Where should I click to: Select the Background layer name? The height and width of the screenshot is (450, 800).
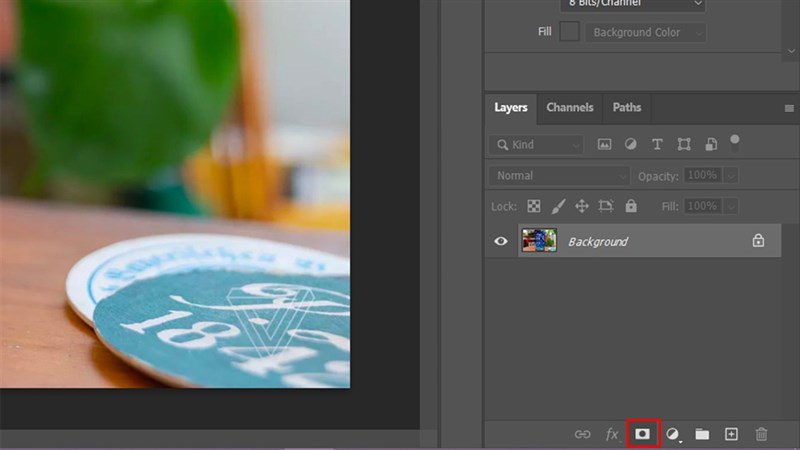click(598, 241)
